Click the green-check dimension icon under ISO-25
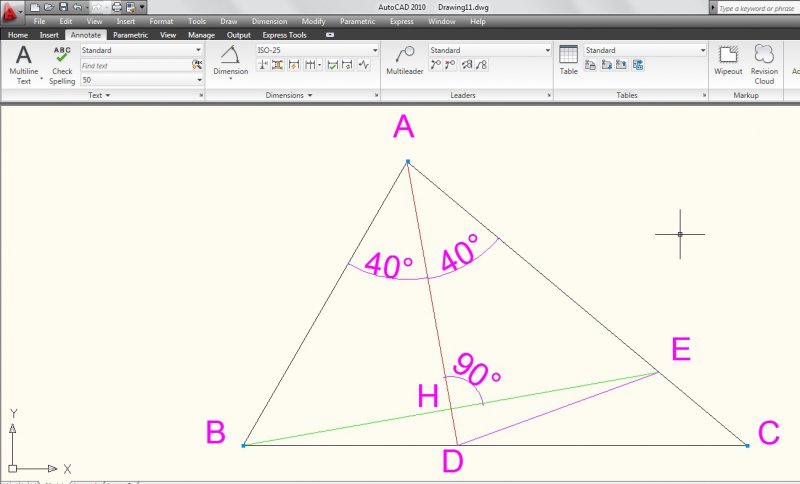Viewport: 800px width, 484px height. 333,65
